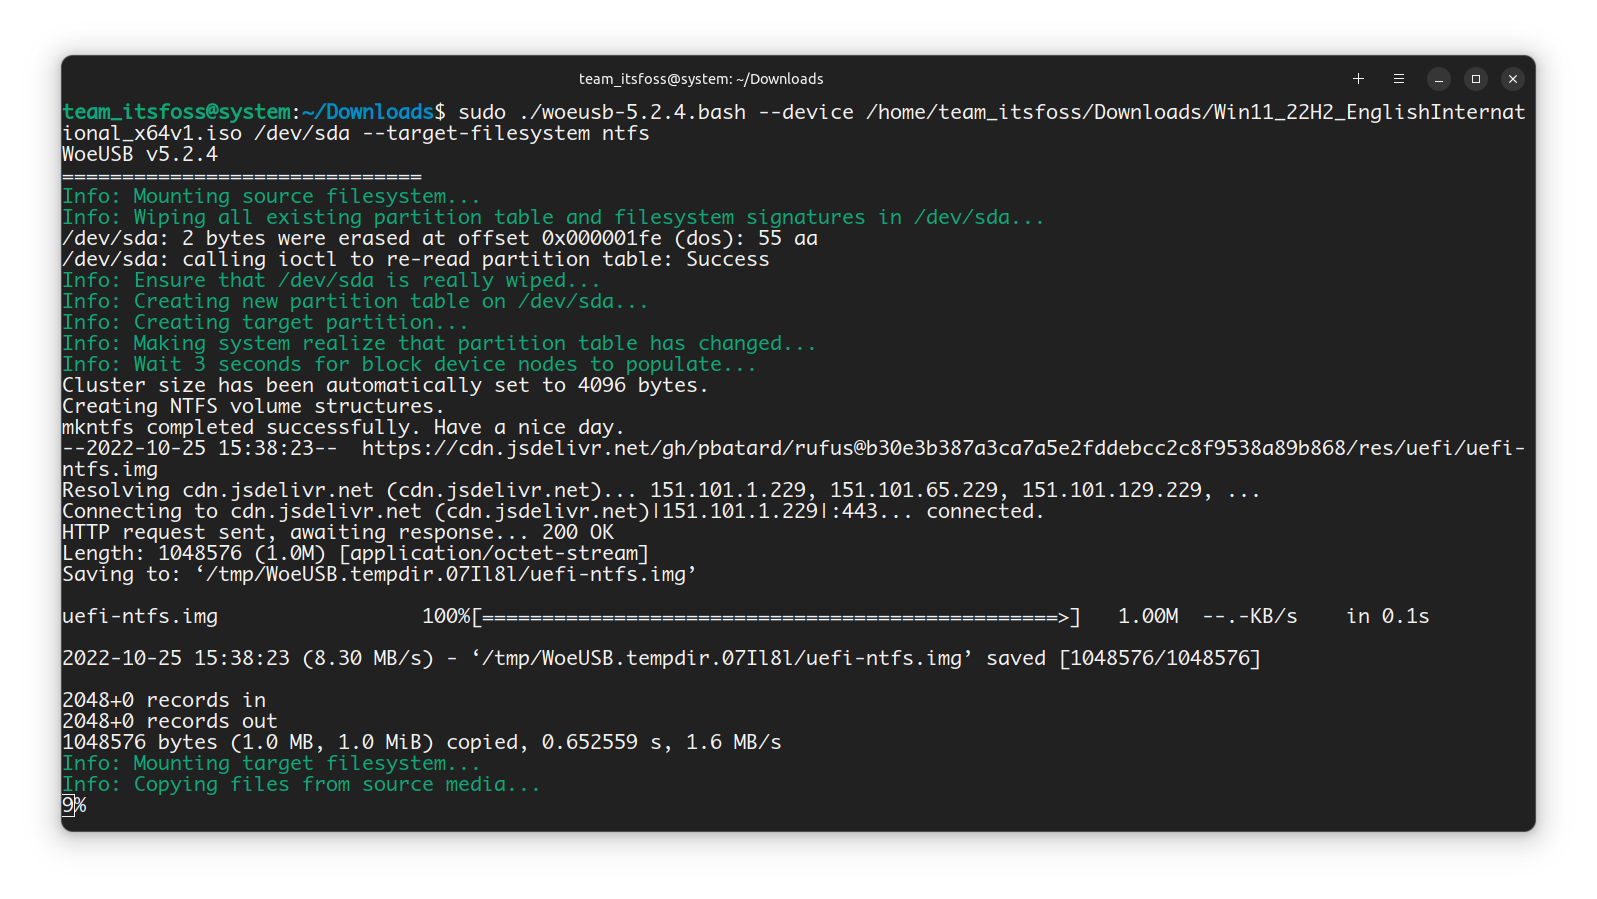Click 'Info: Wait 3 seconds for block device' line
1597x899 pixels.
(409, 364)
